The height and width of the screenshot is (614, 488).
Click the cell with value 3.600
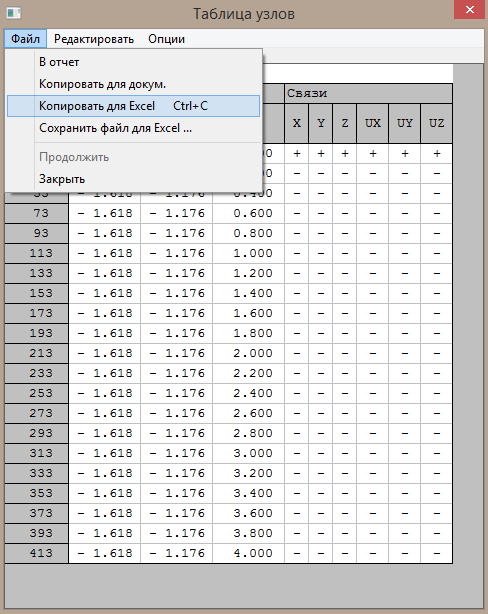[248, 513]
